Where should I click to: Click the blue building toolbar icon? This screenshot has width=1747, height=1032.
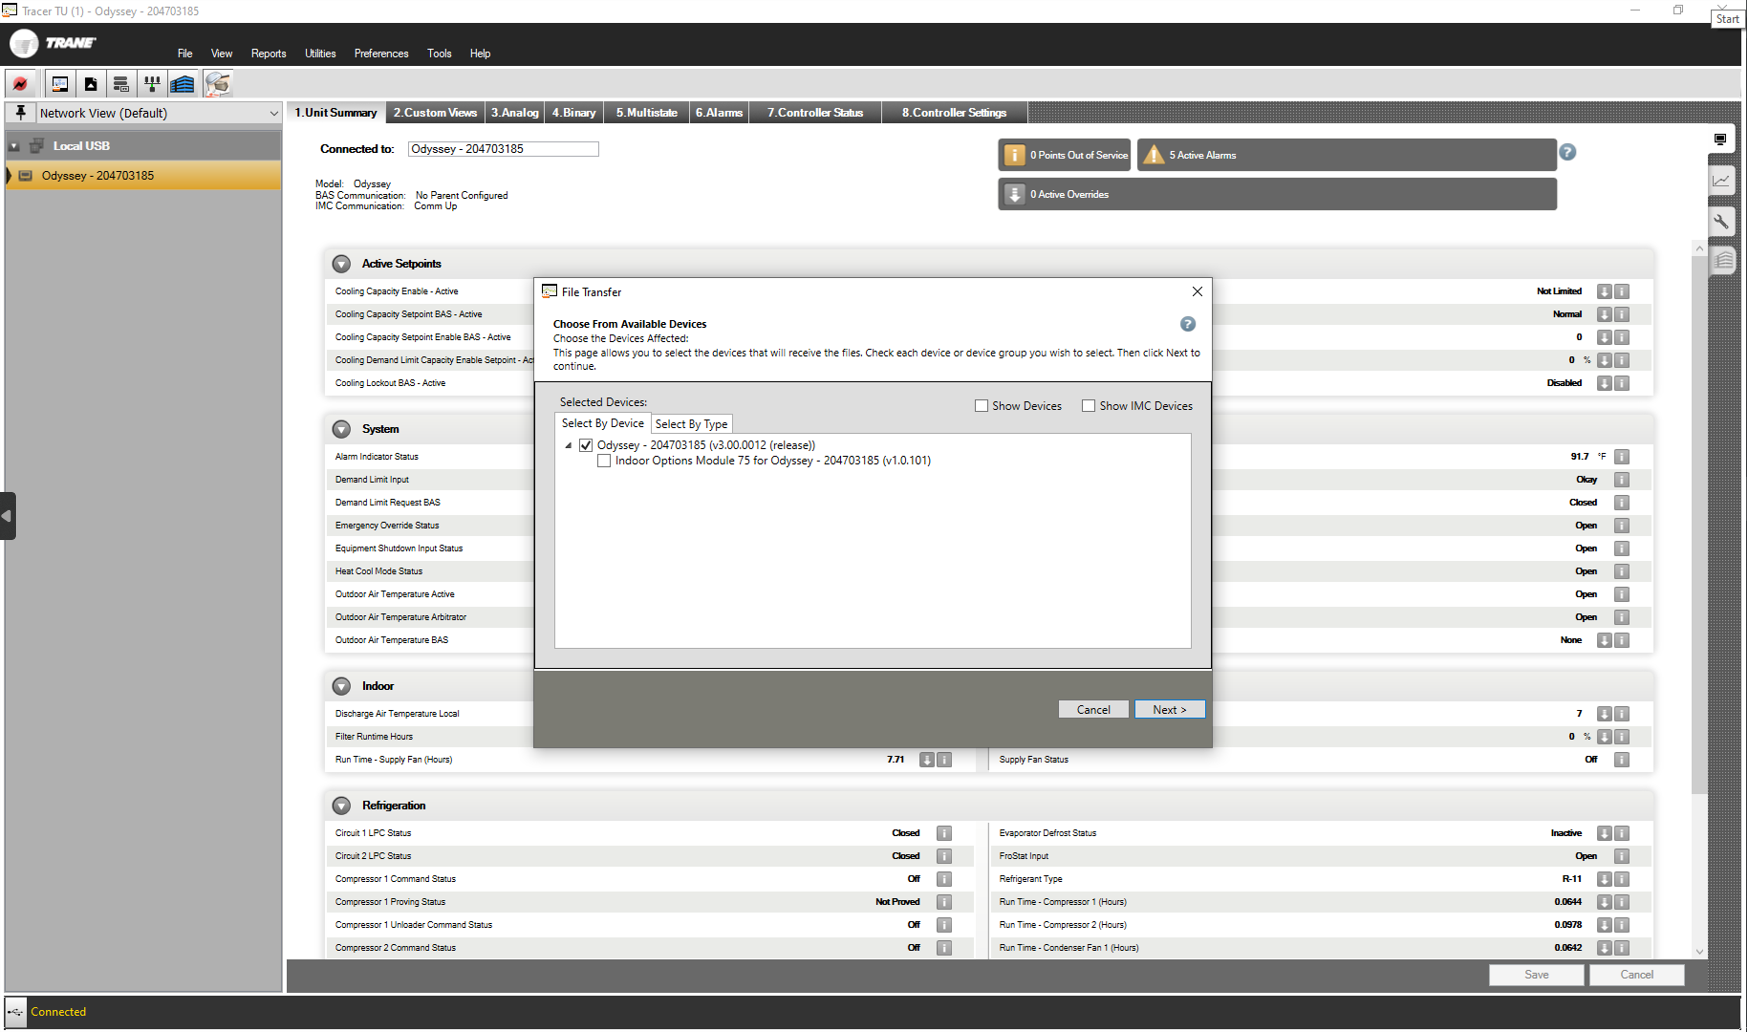(x=182, y=84)
